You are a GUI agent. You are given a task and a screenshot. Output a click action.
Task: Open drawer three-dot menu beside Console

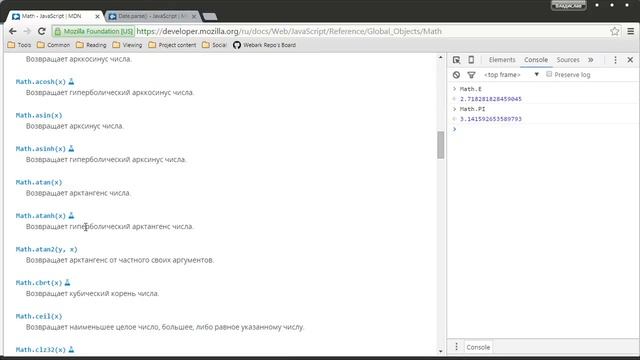[x=456, y=347]
